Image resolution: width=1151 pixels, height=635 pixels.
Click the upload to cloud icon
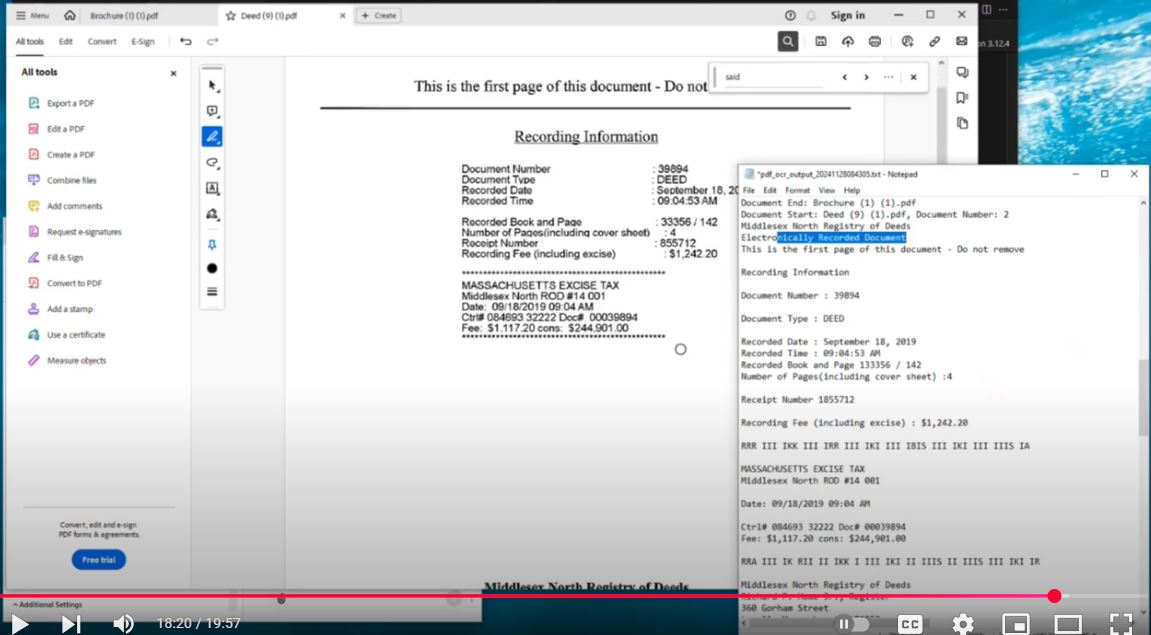(848, 42)
